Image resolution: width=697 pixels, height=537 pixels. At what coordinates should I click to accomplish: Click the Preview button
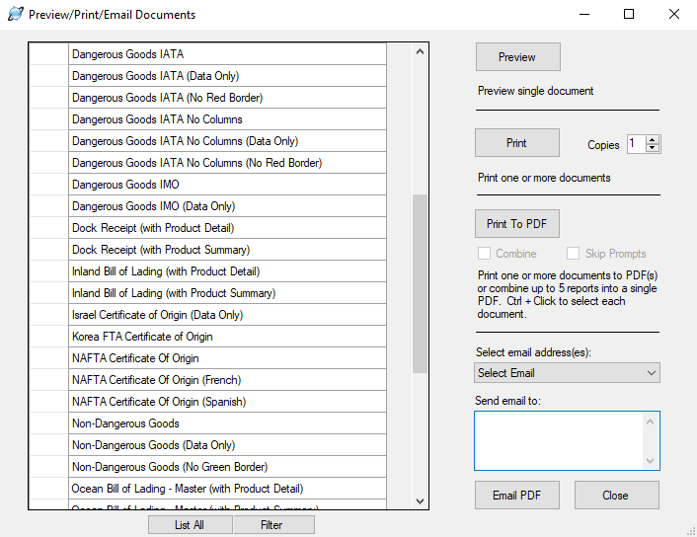[x=518, y=57]
